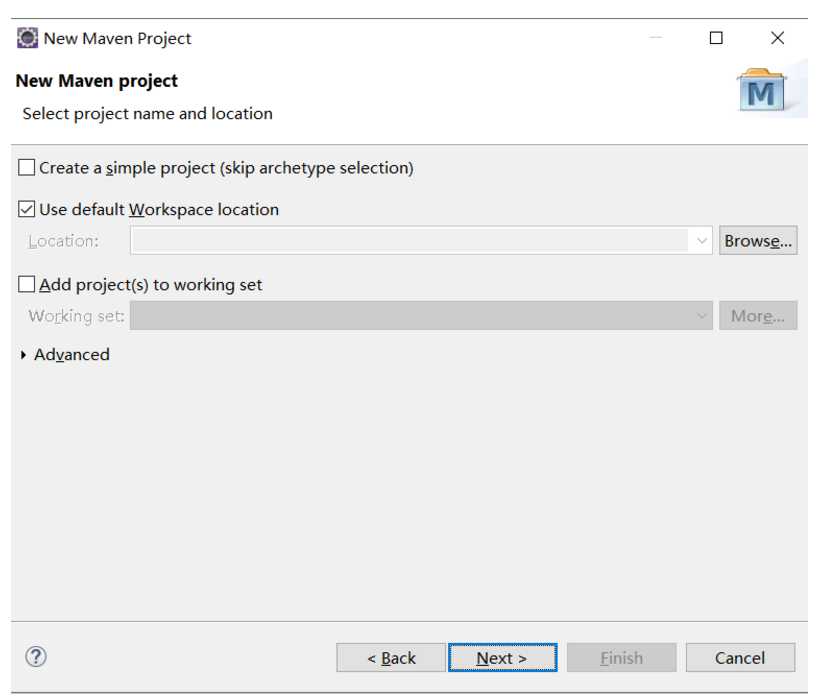
Task: Click the help question mark icon
Action: [36, 656]
